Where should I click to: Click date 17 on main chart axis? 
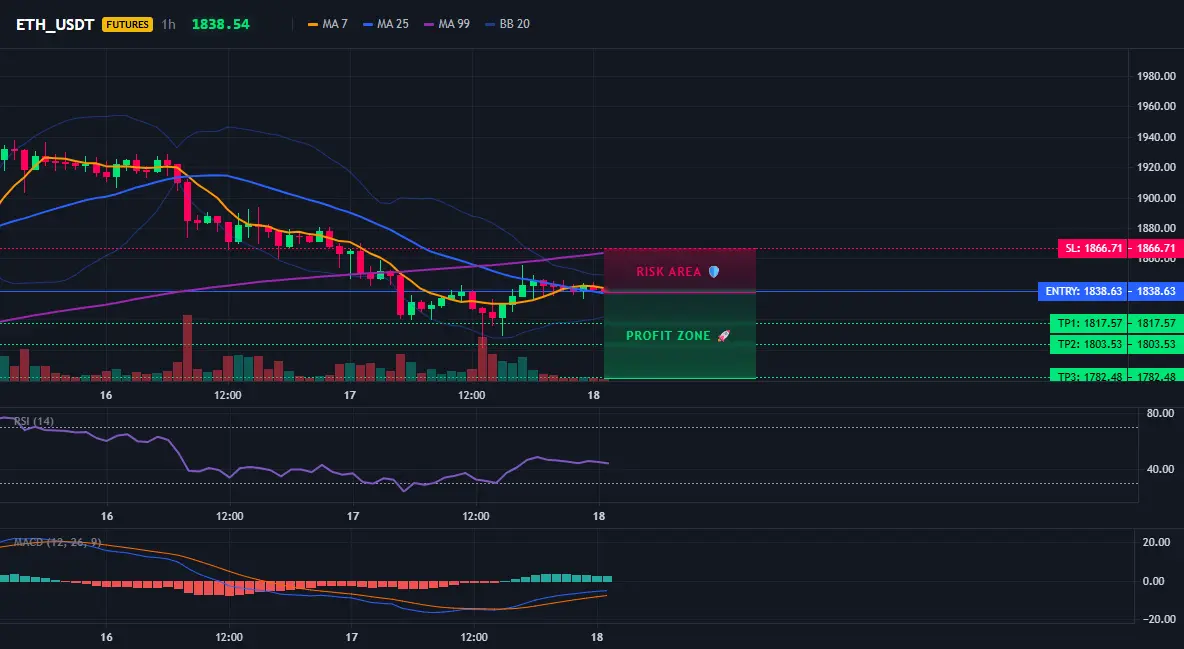[350, 395]
